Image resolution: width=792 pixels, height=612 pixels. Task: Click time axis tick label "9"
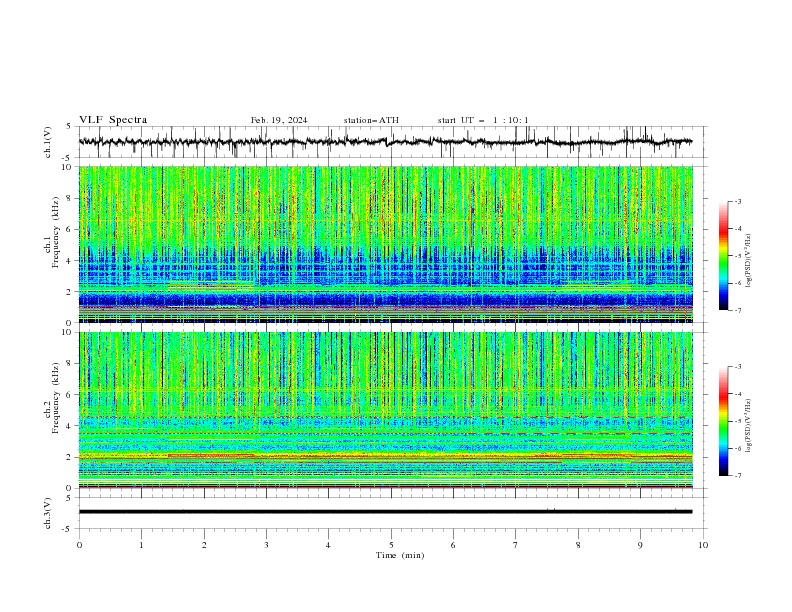pos(640,545)
